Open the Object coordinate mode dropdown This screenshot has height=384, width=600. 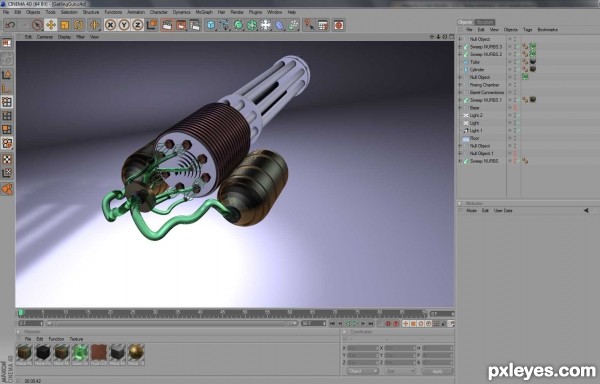(363, 371)
